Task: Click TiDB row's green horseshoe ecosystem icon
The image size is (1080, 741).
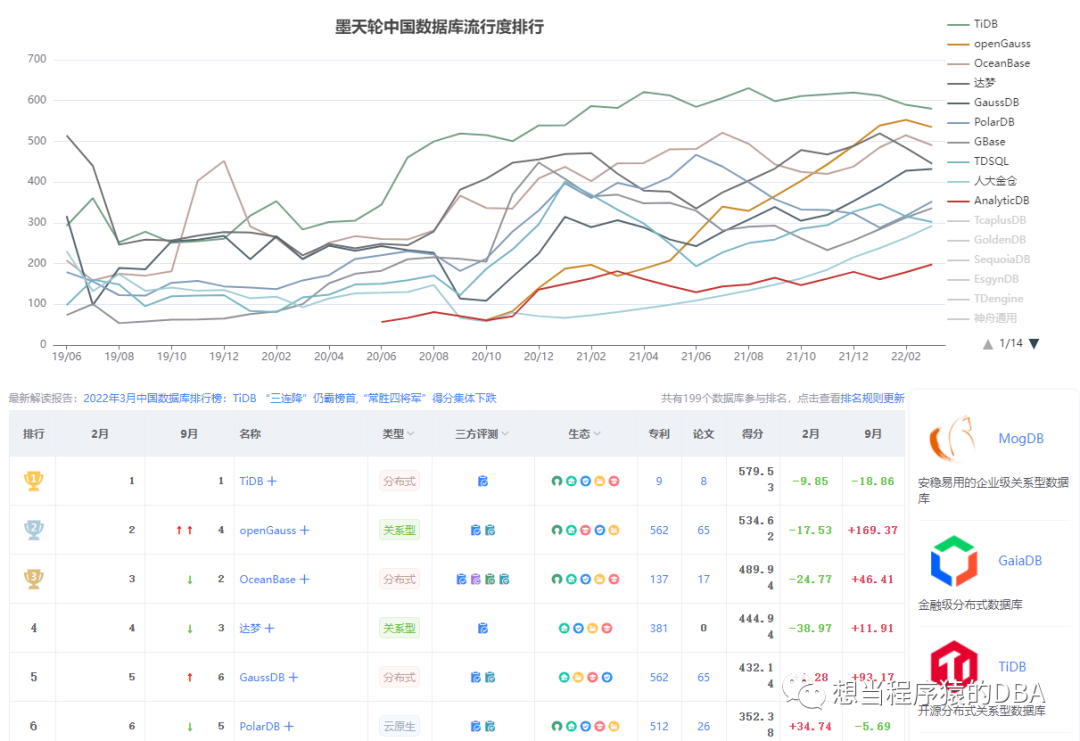Action: pyautogui.click(x=557, y=481)
